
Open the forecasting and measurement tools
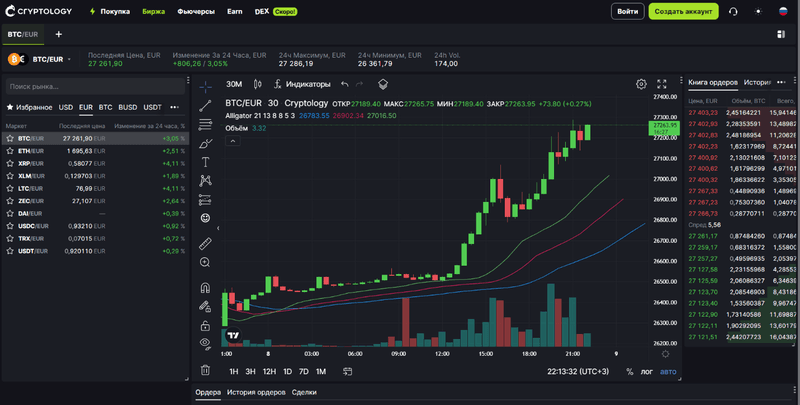[x=205, y=199]
